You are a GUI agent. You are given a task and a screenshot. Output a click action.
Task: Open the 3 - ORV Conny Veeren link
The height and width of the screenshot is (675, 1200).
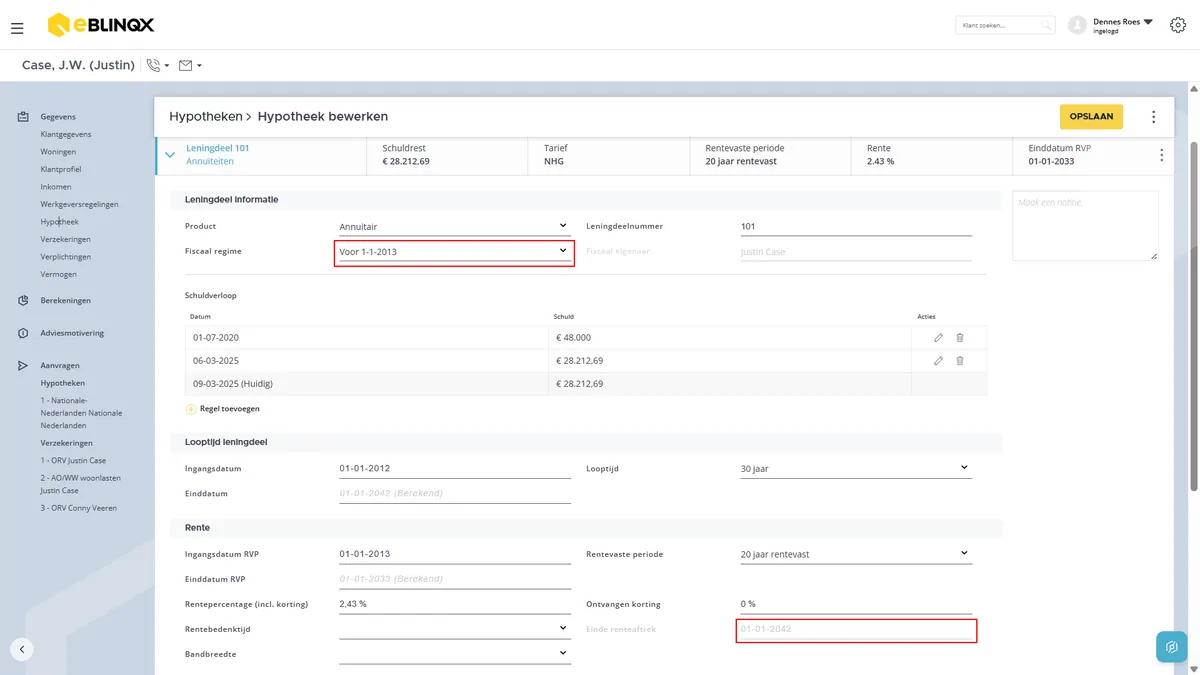pos(79,508)
